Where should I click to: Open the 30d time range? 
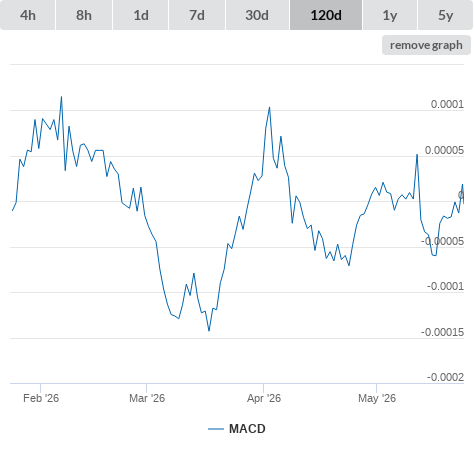point(257,15)
